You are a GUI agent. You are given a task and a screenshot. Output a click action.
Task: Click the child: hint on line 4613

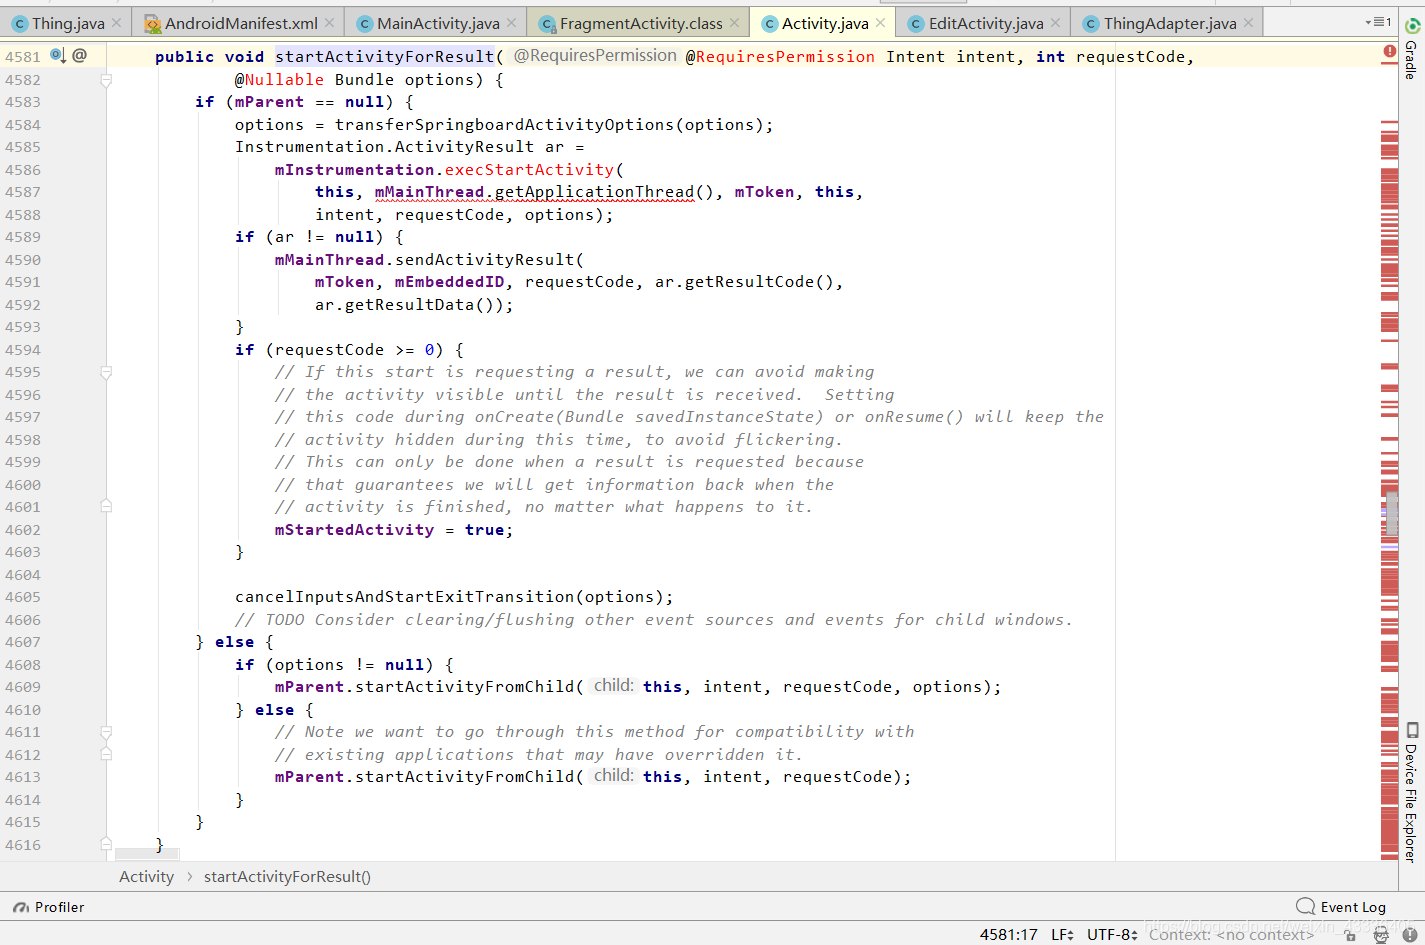[x=613, y=776]
